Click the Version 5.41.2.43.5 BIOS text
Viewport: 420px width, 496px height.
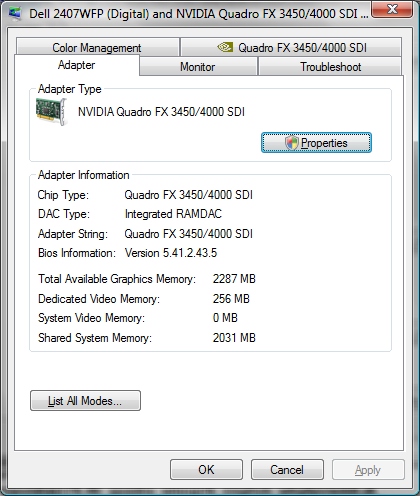click(x=171, y=253)
